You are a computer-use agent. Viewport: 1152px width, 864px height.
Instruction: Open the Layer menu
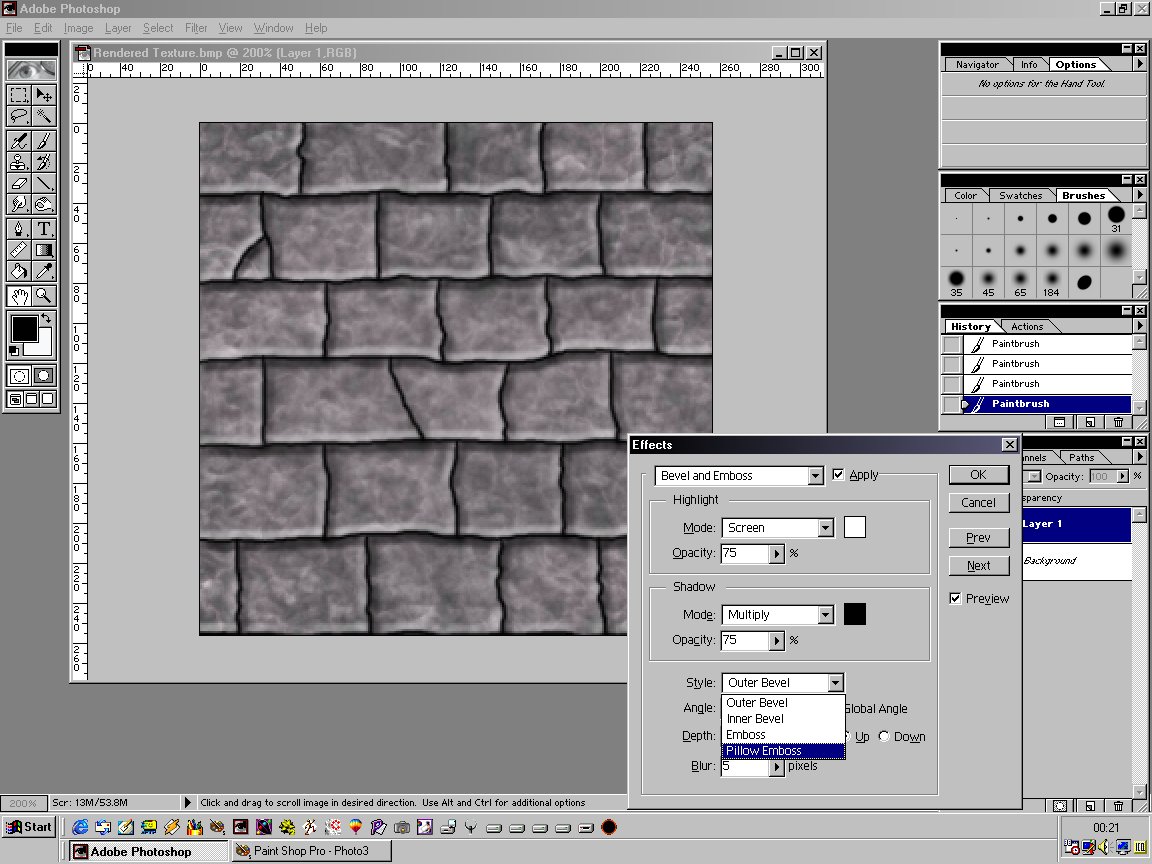(x=118, y=28)
